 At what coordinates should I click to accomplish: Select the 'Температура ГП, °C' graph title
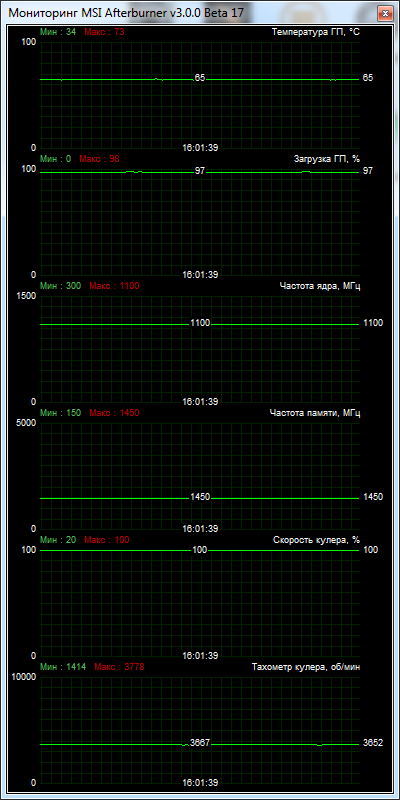click(316, 32)
